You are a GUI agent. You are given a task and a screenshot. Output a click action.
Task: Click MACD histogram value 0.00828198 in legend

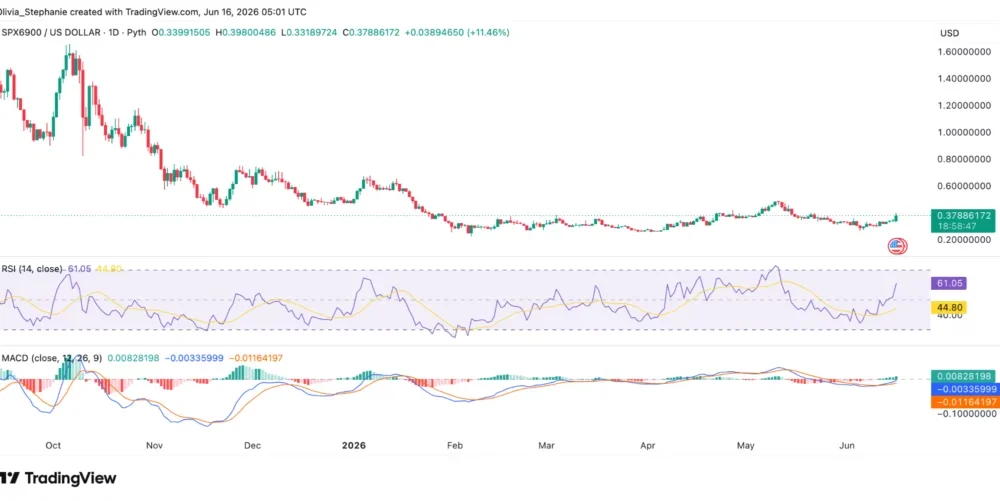(134, 358)
